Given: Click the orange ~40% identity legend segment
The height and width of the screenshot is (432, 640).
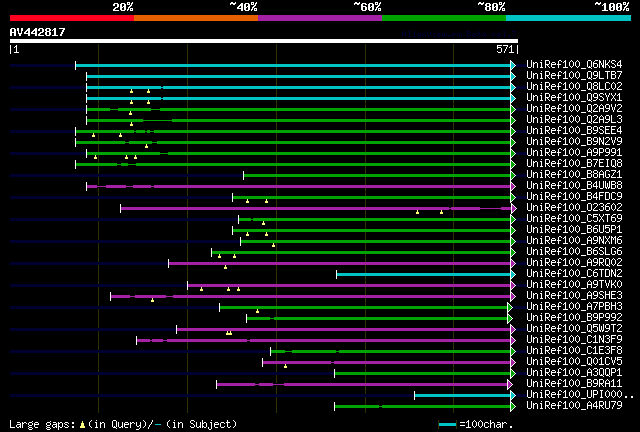Looking at the screenshot, I should pos(196,18).
